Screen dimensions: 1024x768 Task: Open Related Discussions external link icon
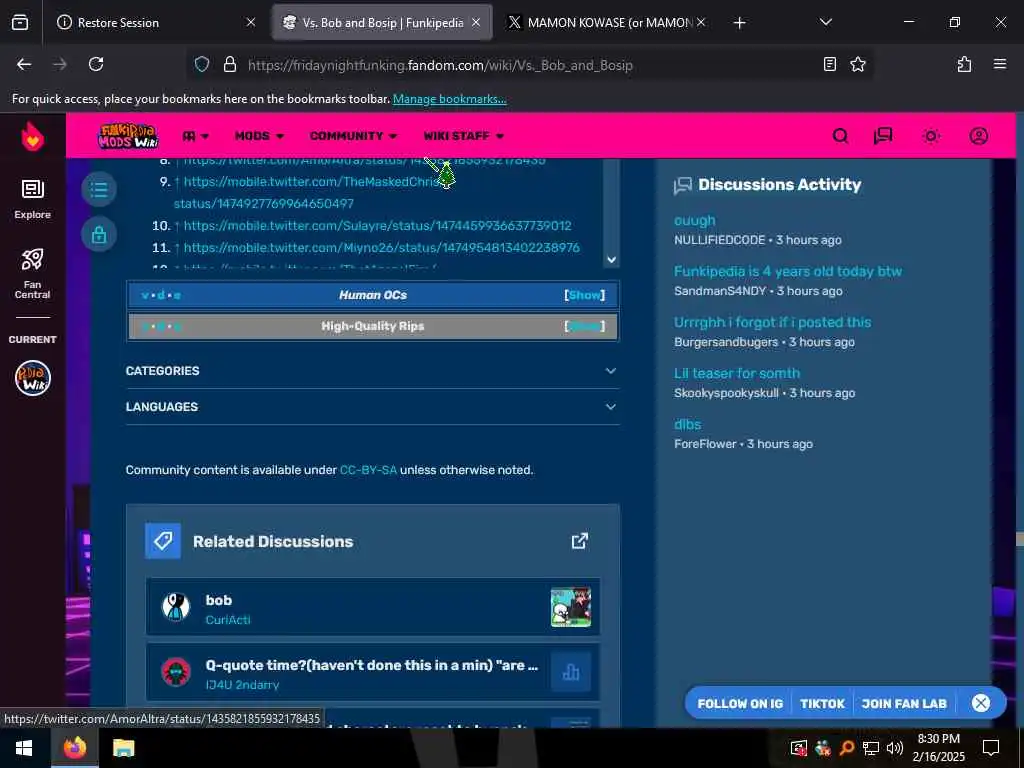[x=579, y=541]
